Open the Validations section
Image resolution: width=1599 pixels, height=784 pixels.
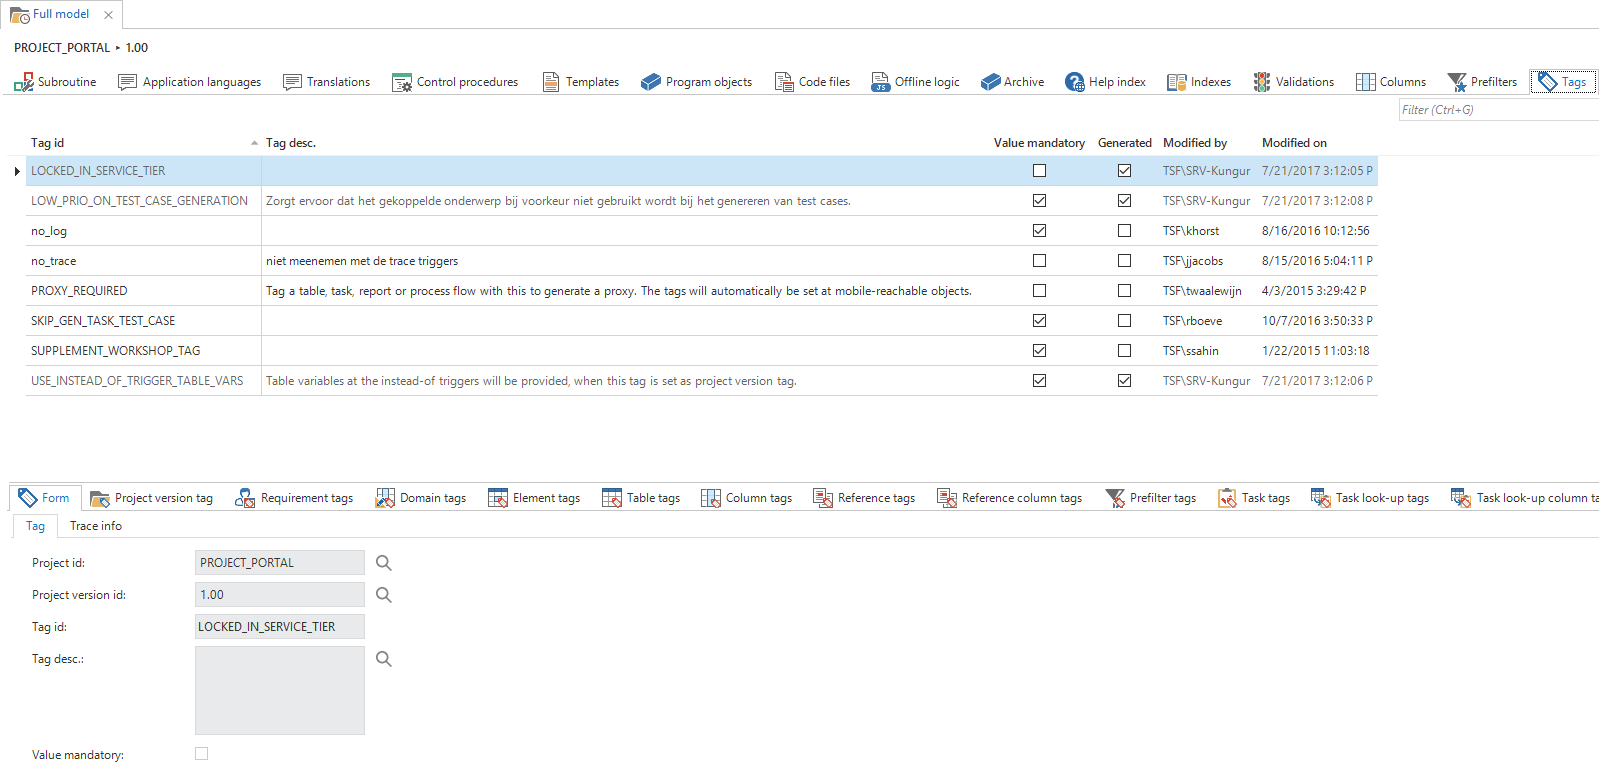[x=1293, y=82]
